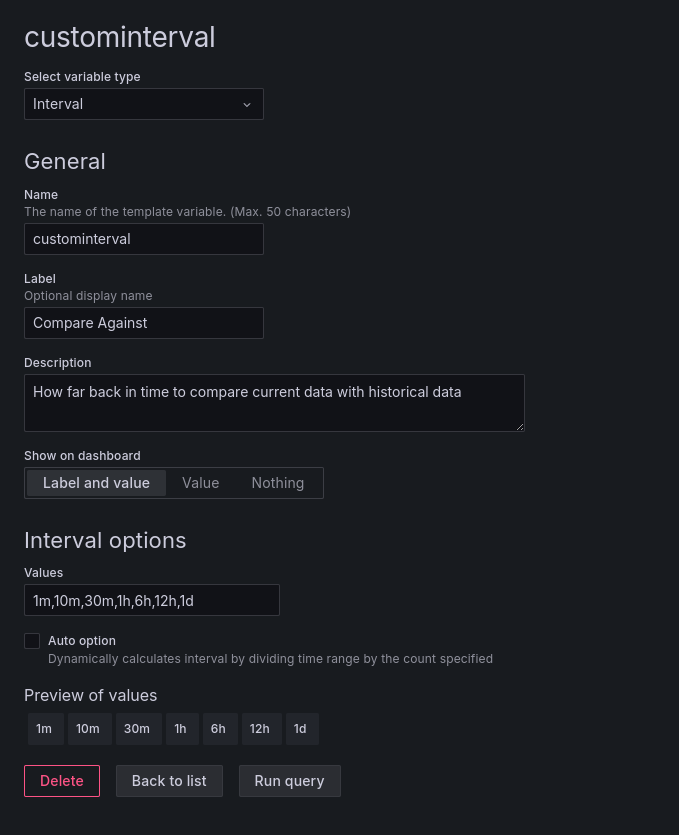
Task: Select the 1d interval preview
Action: pyautogui.click(x=301, y=729)
